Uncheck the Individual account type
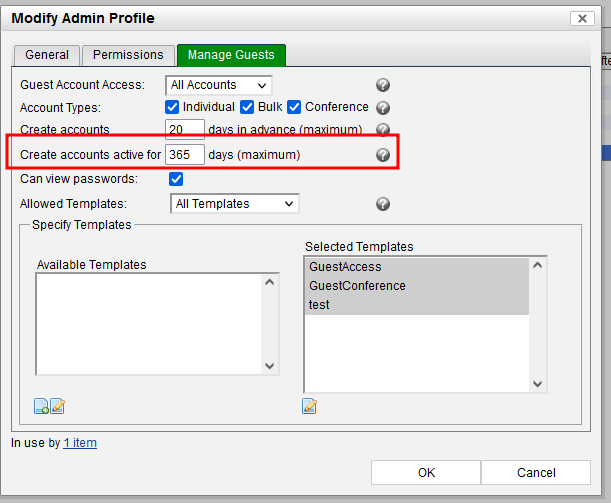Screen dimensions: 611x503 [x=173, y=107]
